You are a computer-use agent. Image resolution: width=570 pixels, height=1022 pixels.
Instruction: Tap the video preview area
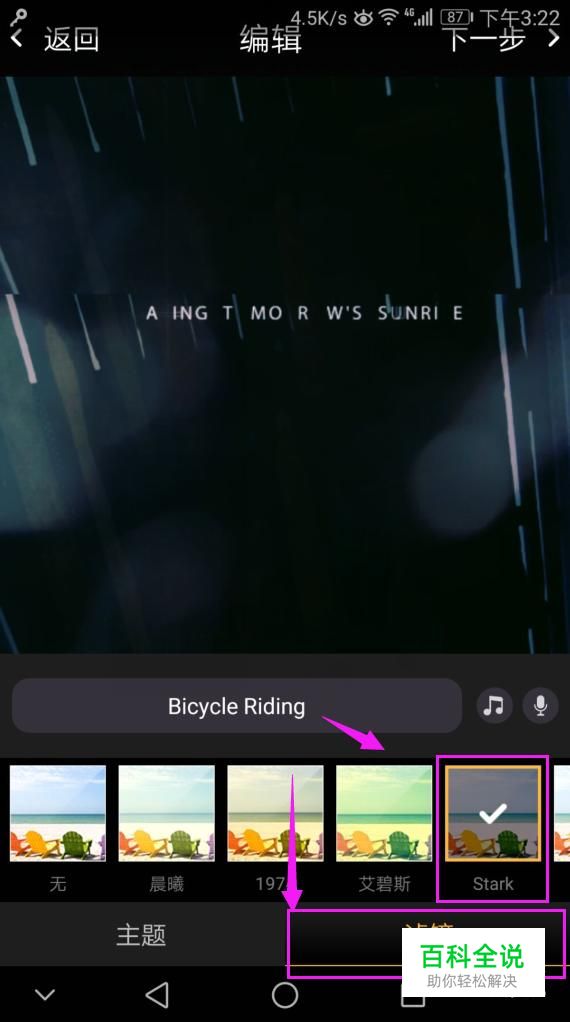pos(285,365)
